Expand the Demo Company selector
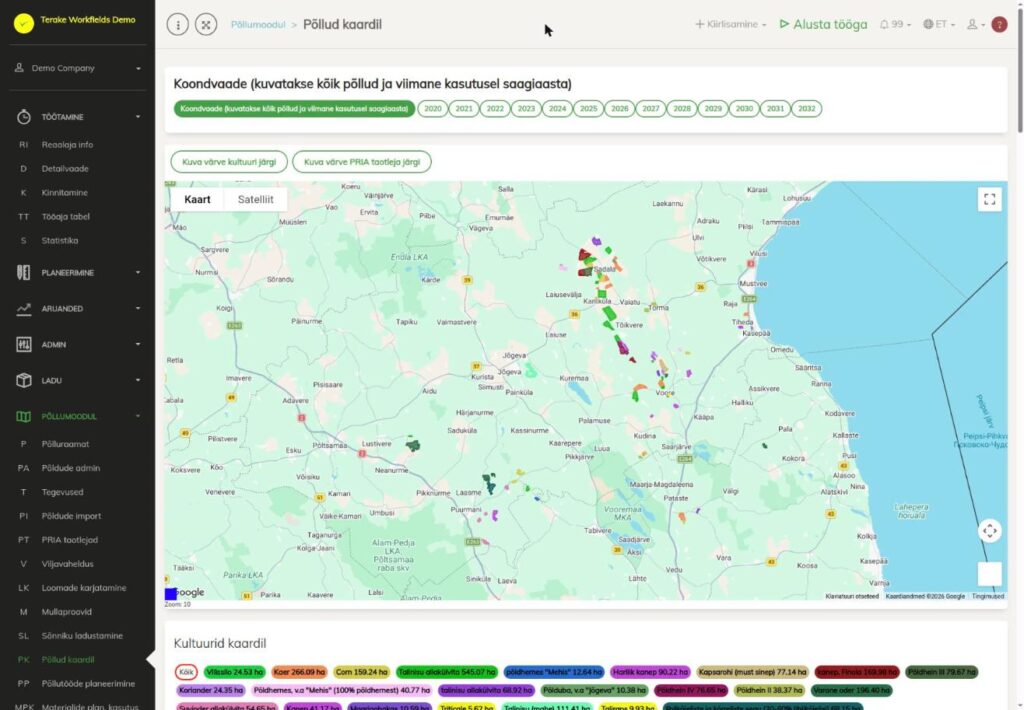The width and height of the screenshot is (1024, 710). pyautogui.click(x=77, y=68)
